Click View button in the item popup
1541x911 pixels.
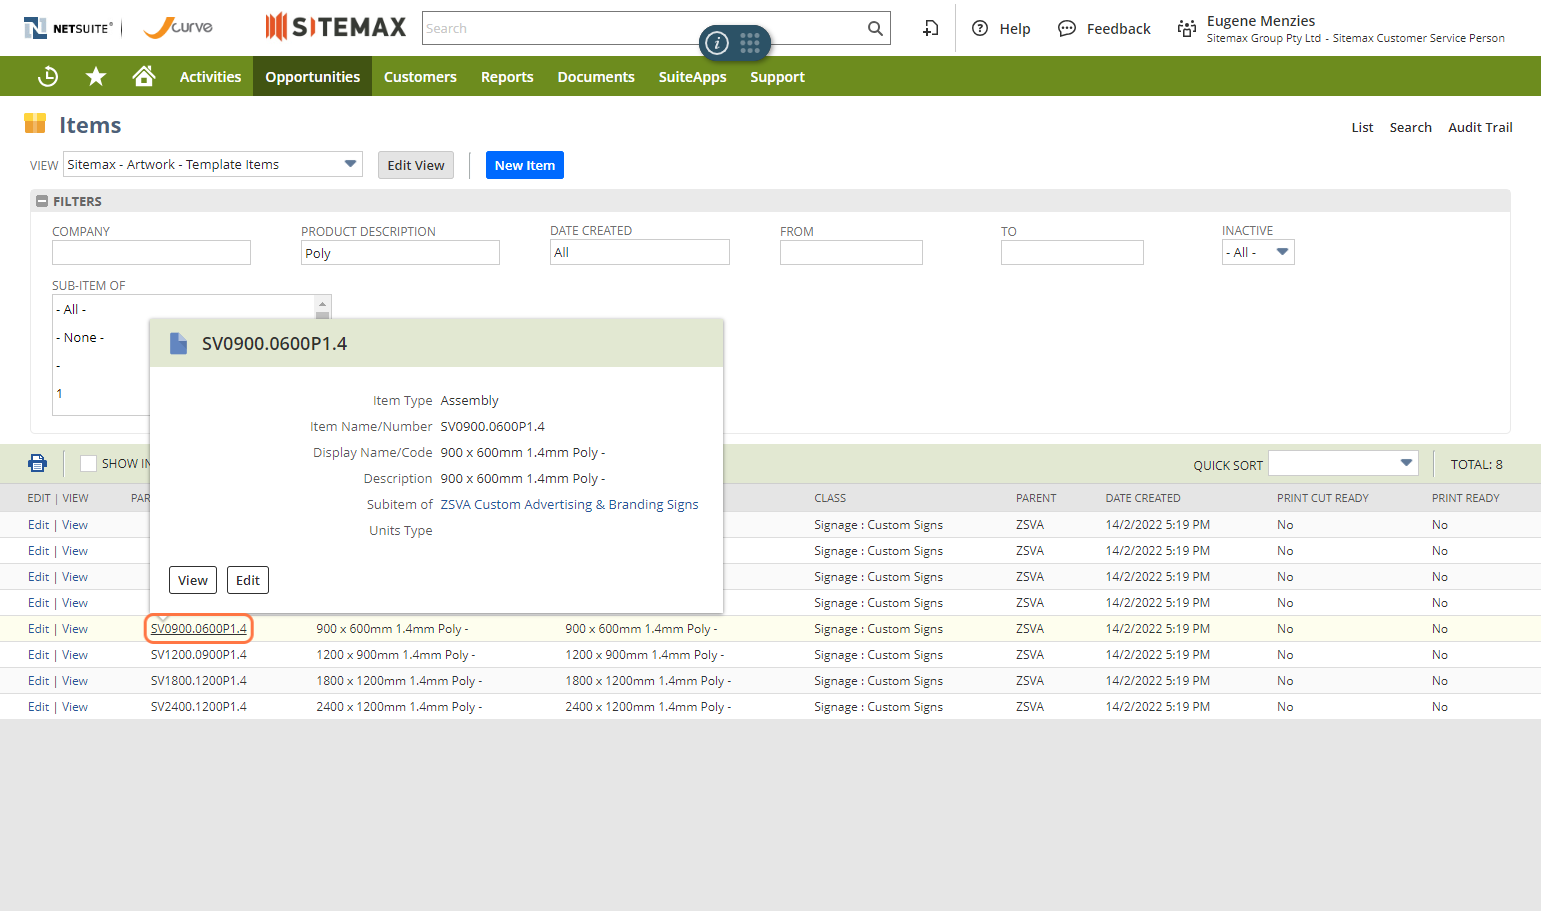(x=193, y=580)
